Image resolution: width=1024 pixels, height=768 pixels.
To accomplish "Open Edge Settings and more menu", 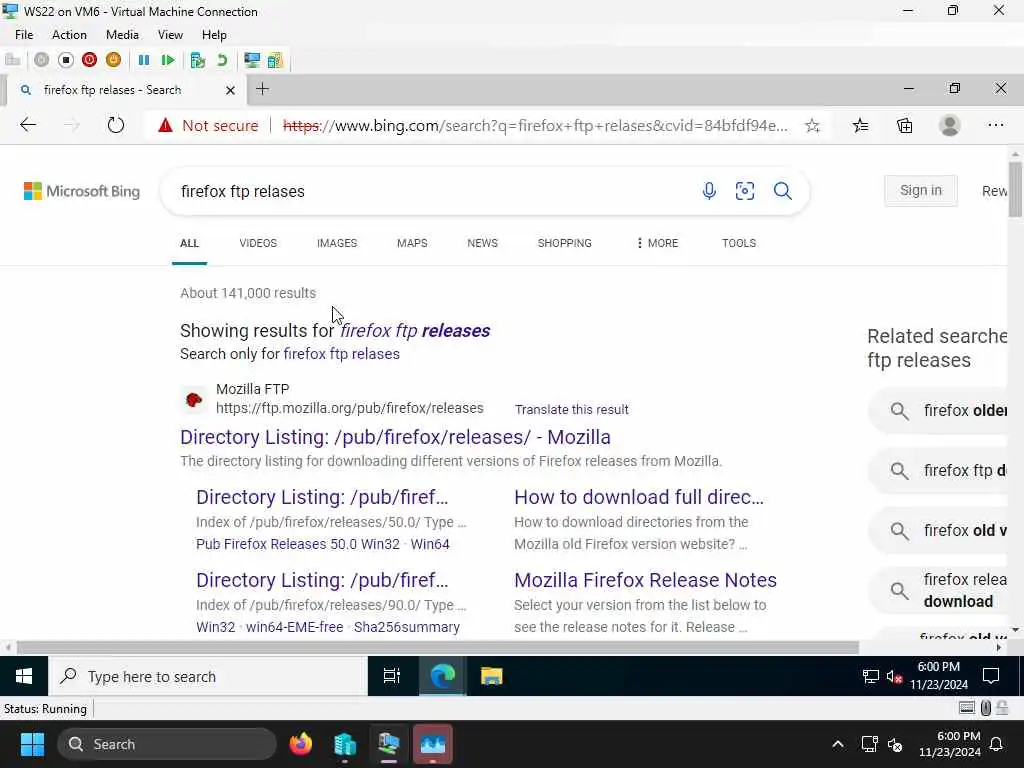I will (995, 125).
